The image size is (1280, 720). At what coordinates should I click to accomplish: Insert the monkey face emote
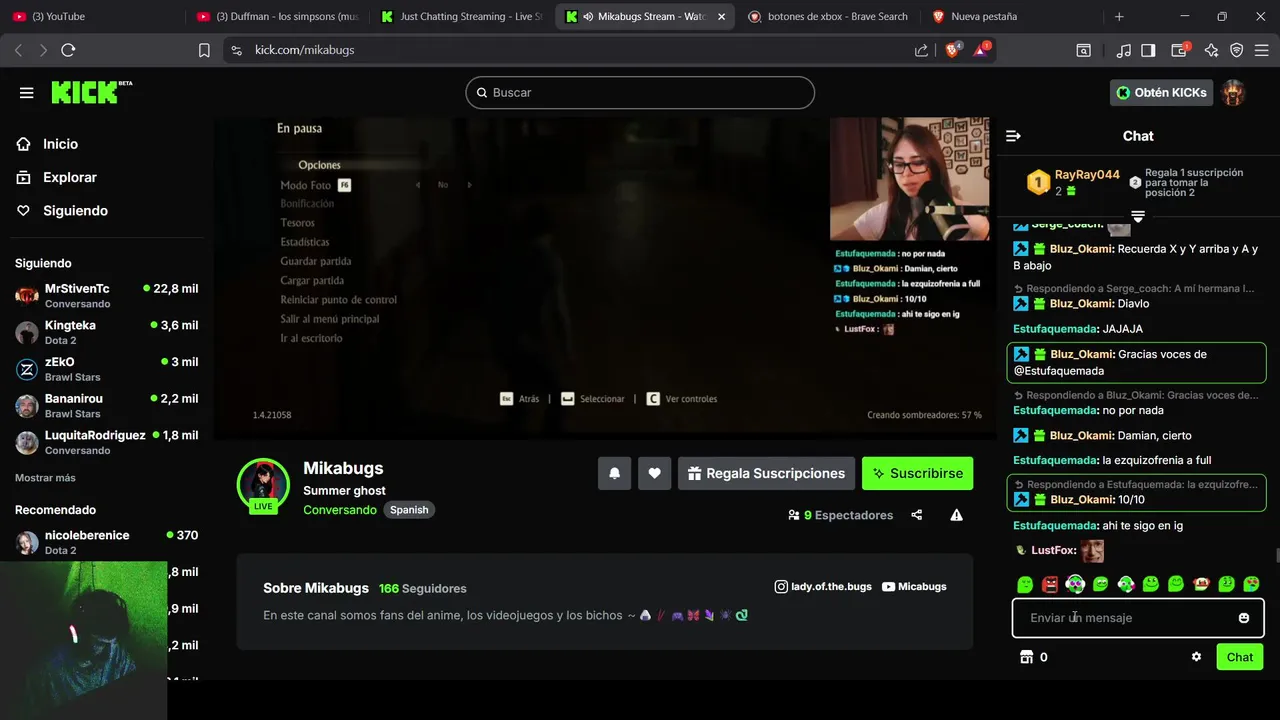tap(1201, 584)
